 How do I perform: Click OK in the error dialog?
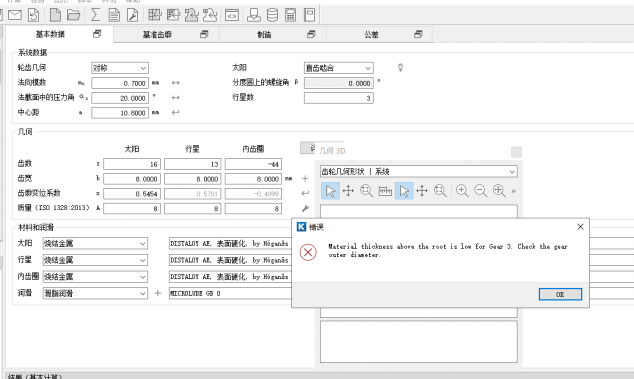pyautogui.click(x=560, y=294)
